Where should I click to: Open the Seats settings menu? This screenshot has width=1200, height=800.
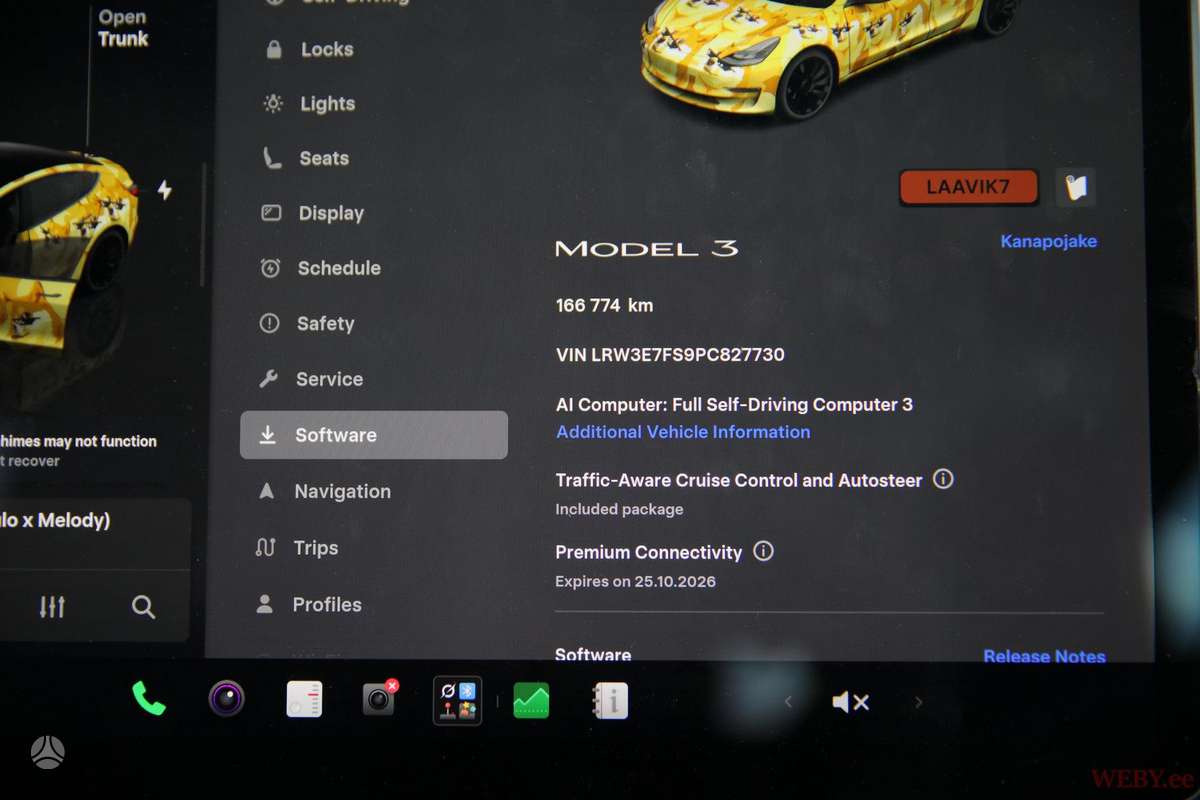coord(324,158)
